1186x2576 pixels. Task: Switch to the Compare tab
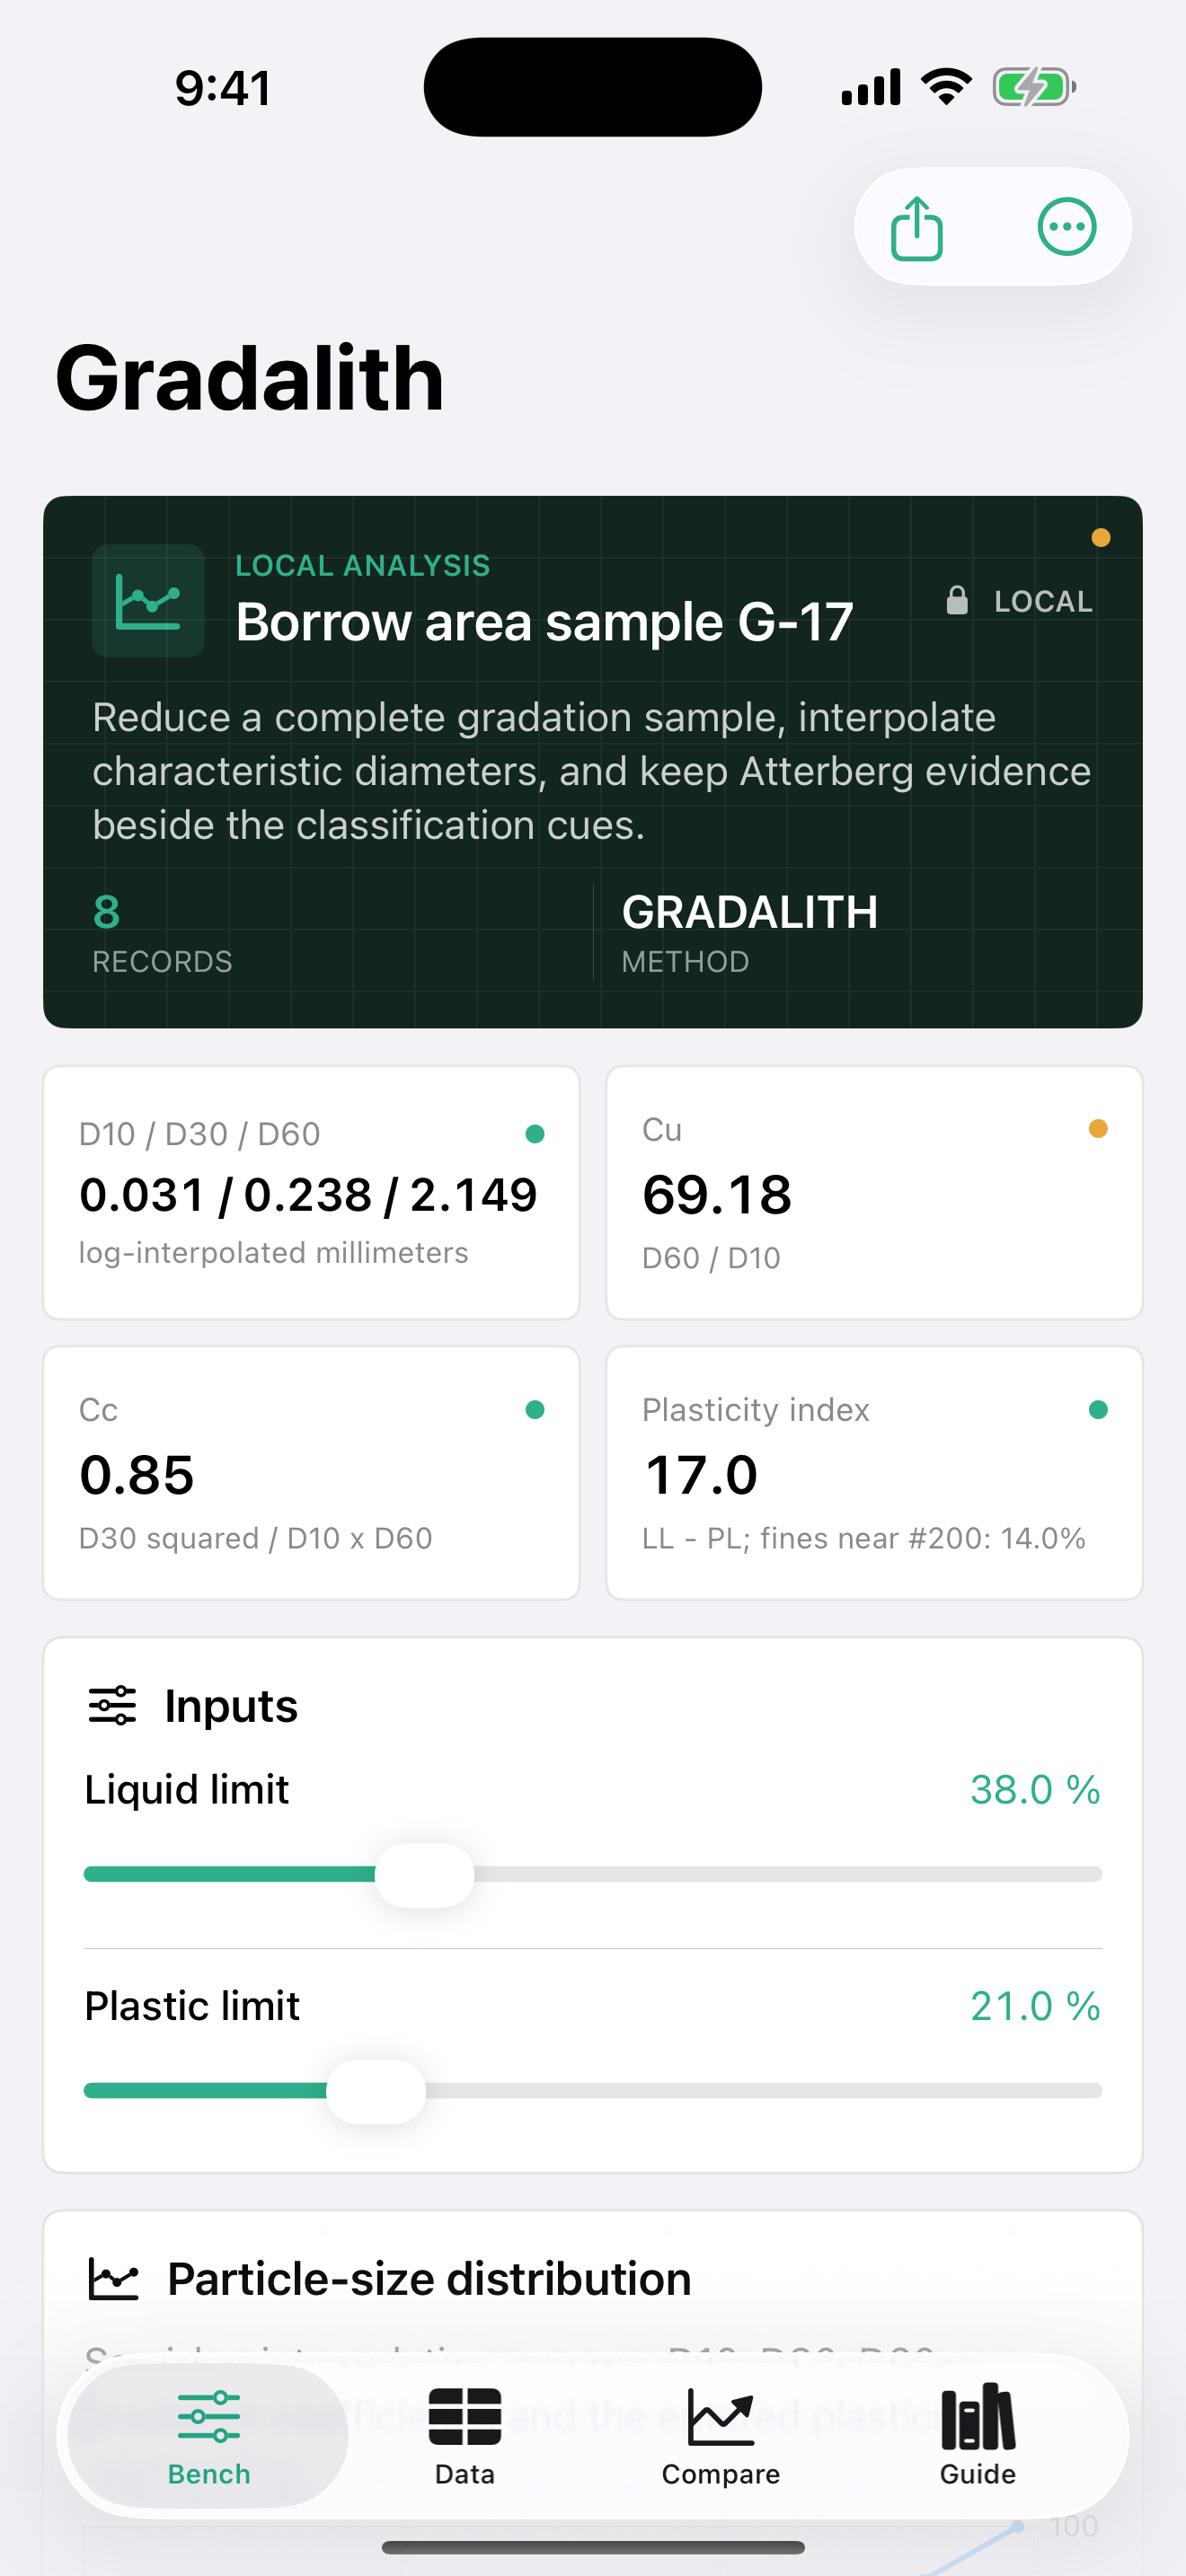(x=720, y=2436)
